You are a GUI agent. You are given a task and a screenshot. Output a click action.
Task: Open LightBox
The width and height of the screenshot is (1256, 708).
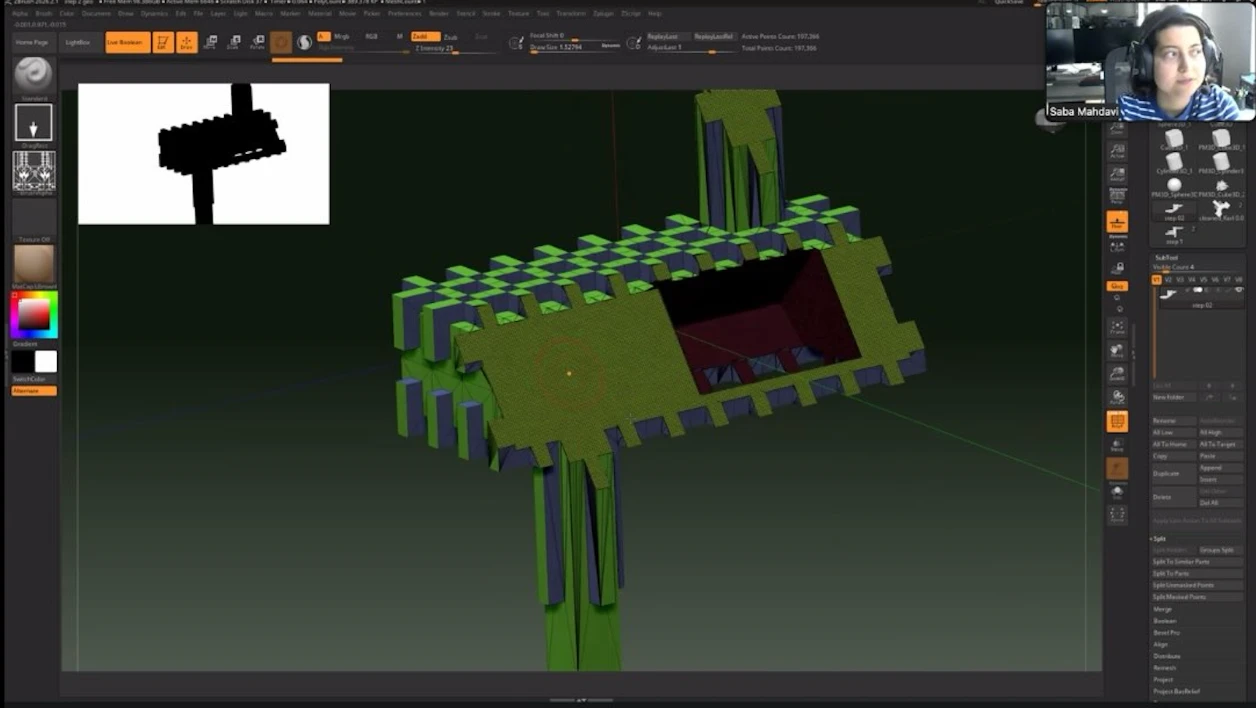tap(77, 43)
